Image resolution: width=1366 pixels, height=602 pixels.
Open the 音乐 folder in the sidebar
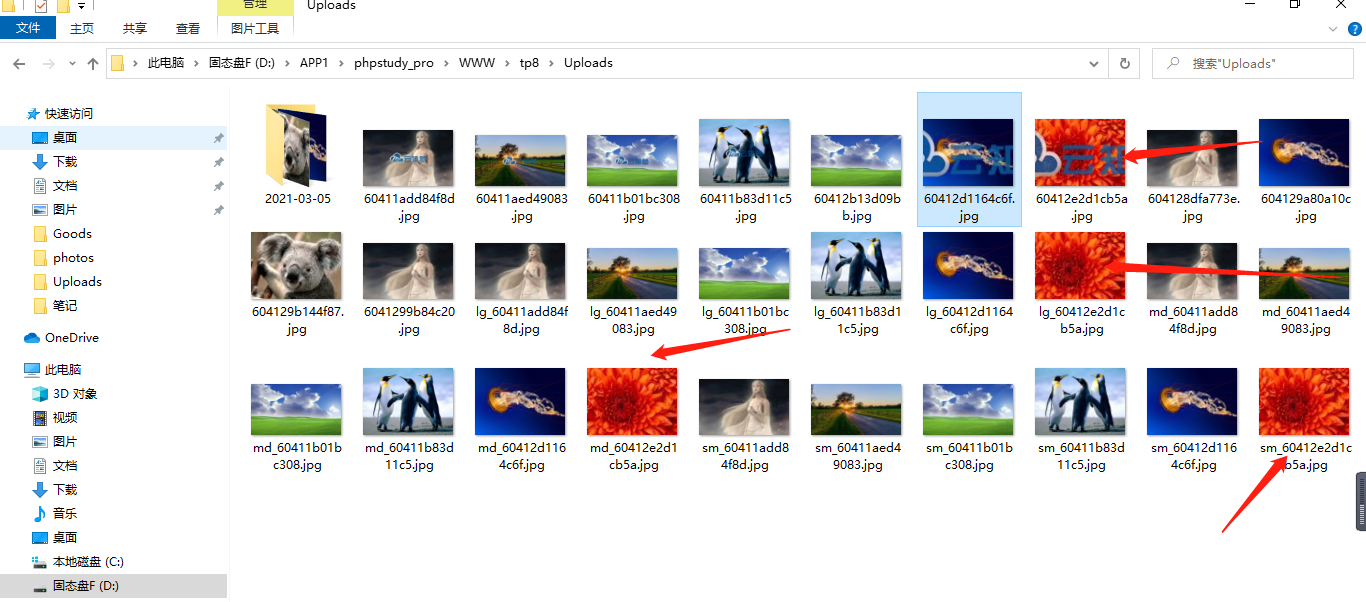click(64, 514)
